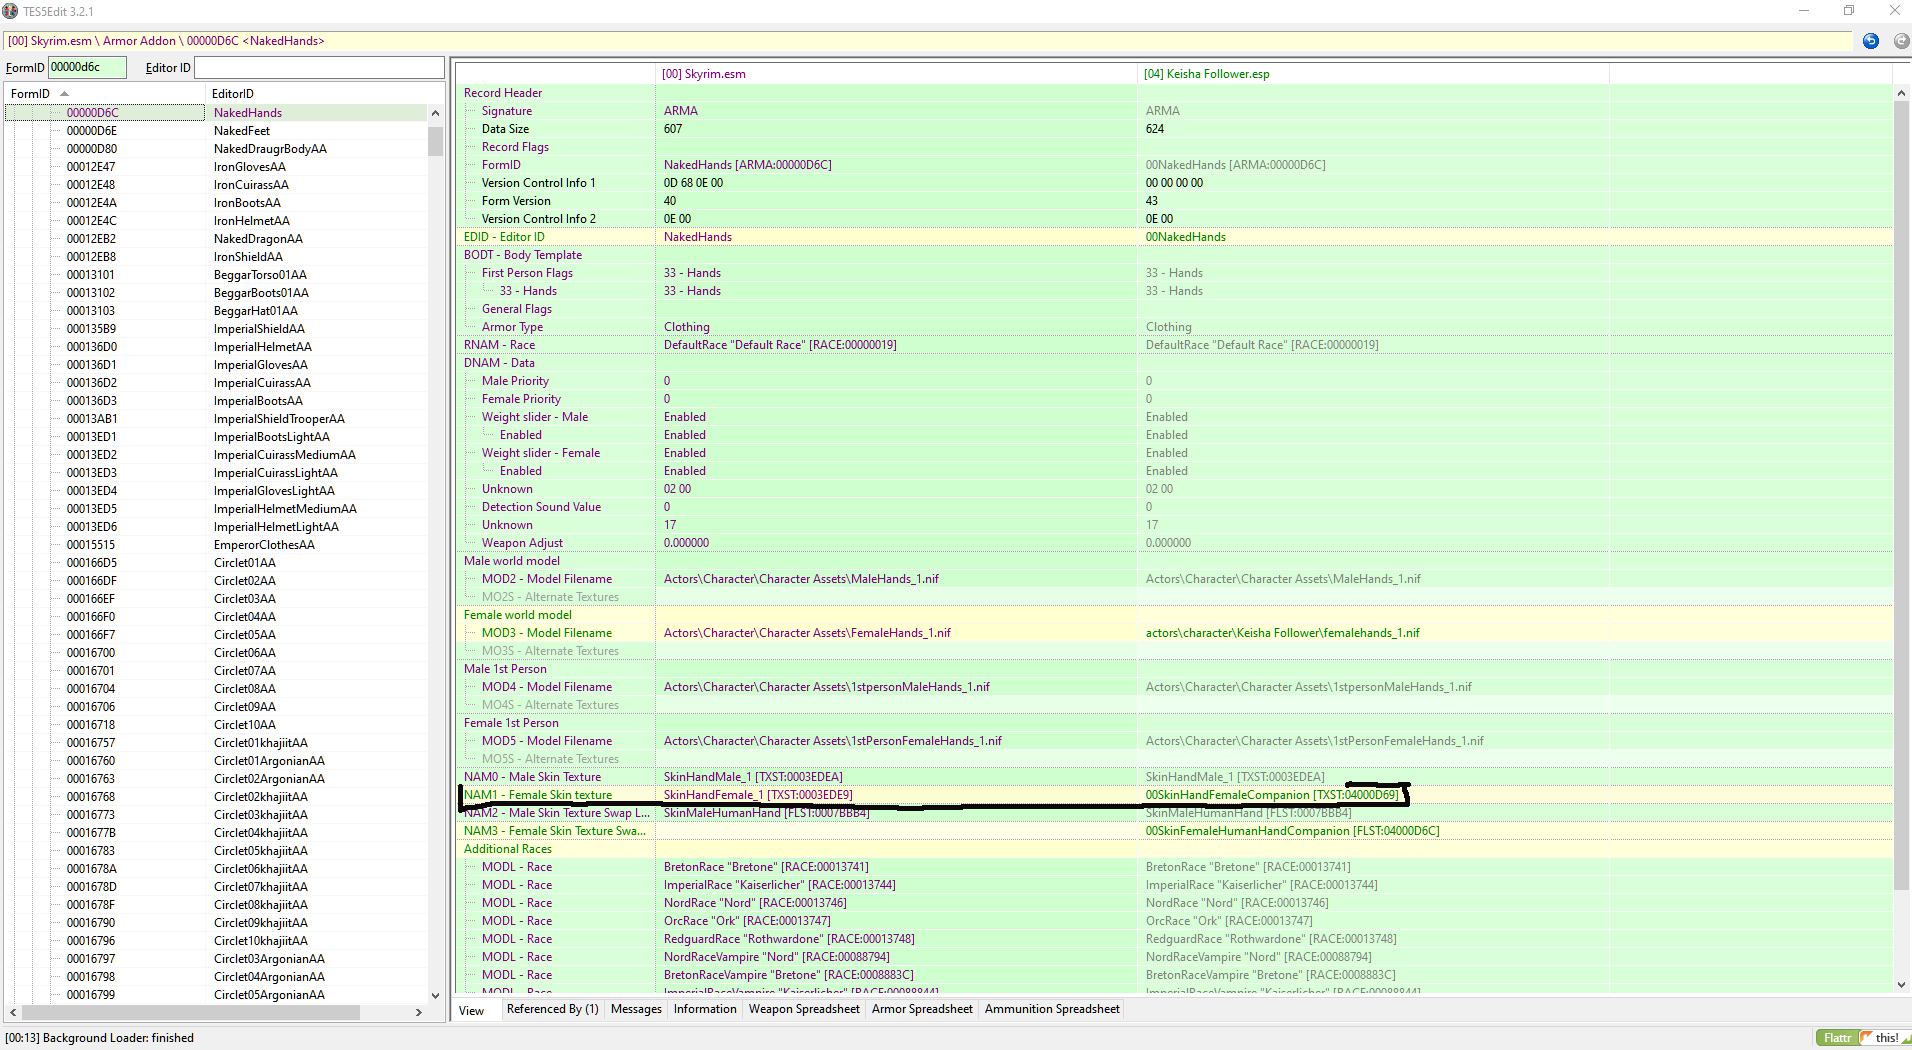Image resolution: width=1912 pixels, height=1050 pixels.
Task: Click the horizontal scrollbar right arrow in record list
Action: click(x=418, y=1012)
